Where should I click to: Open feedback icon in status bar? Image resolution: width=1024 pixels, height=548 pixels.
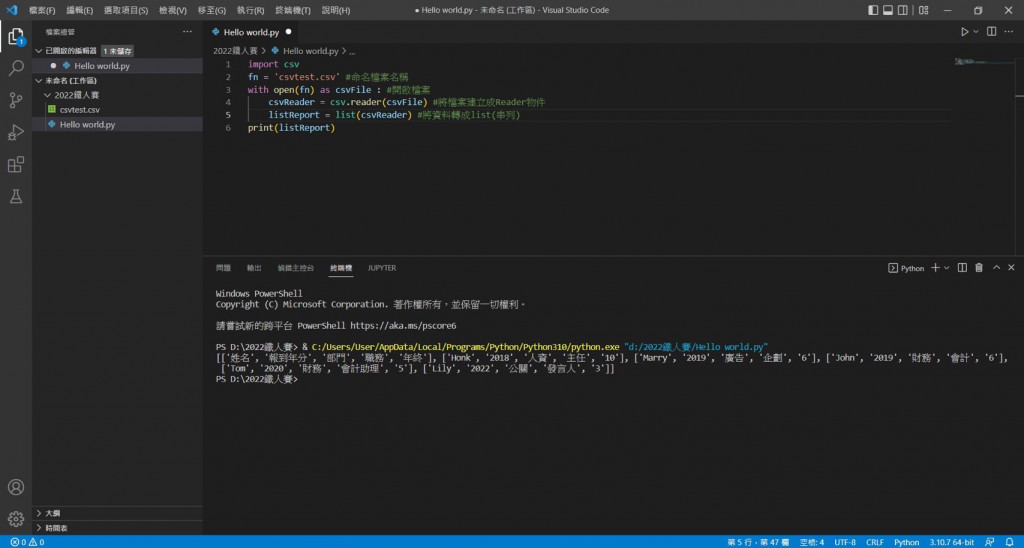point(991,542)
